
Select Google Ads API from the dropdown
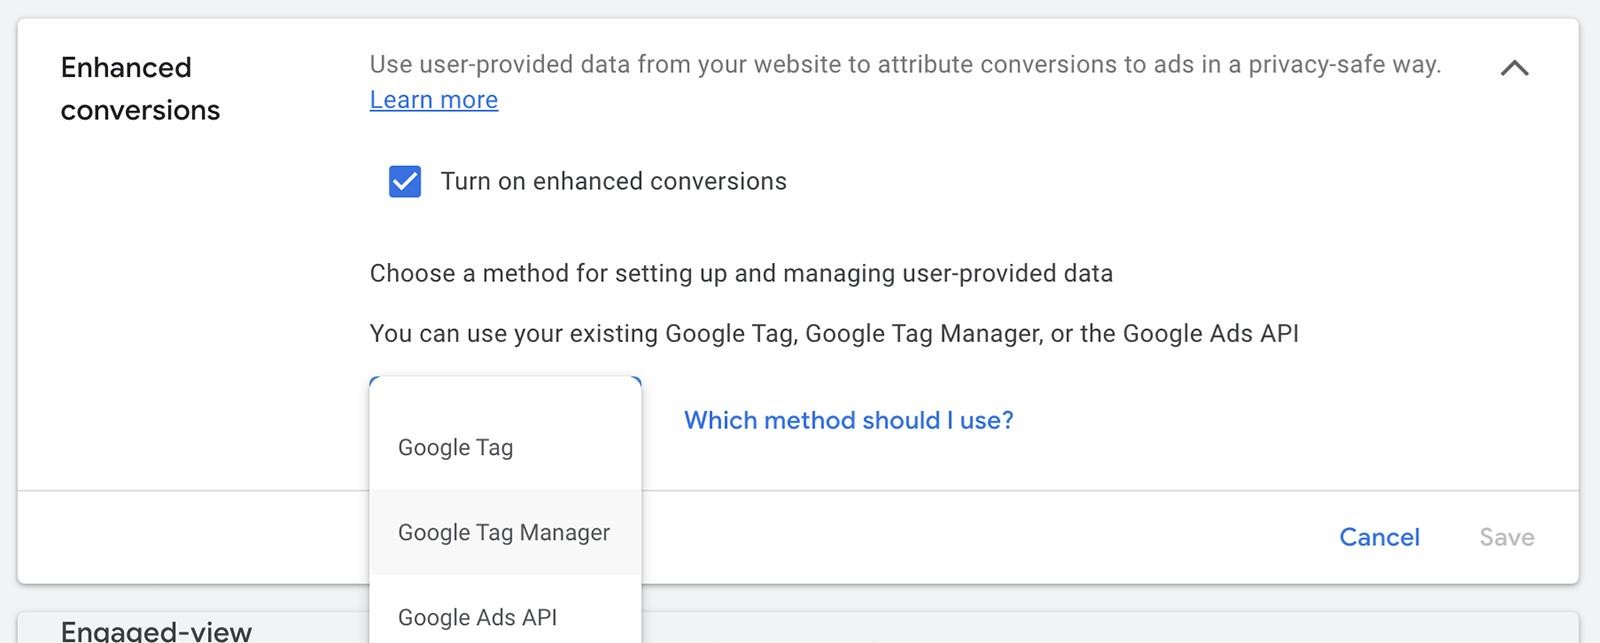point(476,617)
